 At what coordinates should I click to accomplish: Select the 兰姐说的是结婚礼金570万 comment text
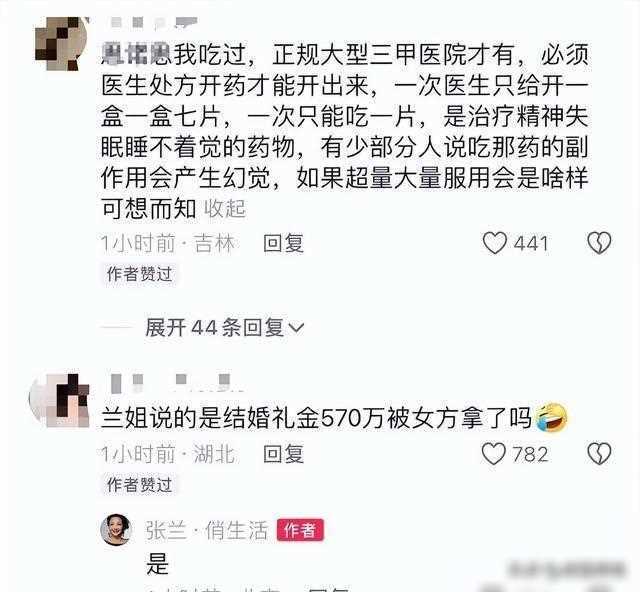(x=316, y=418)
